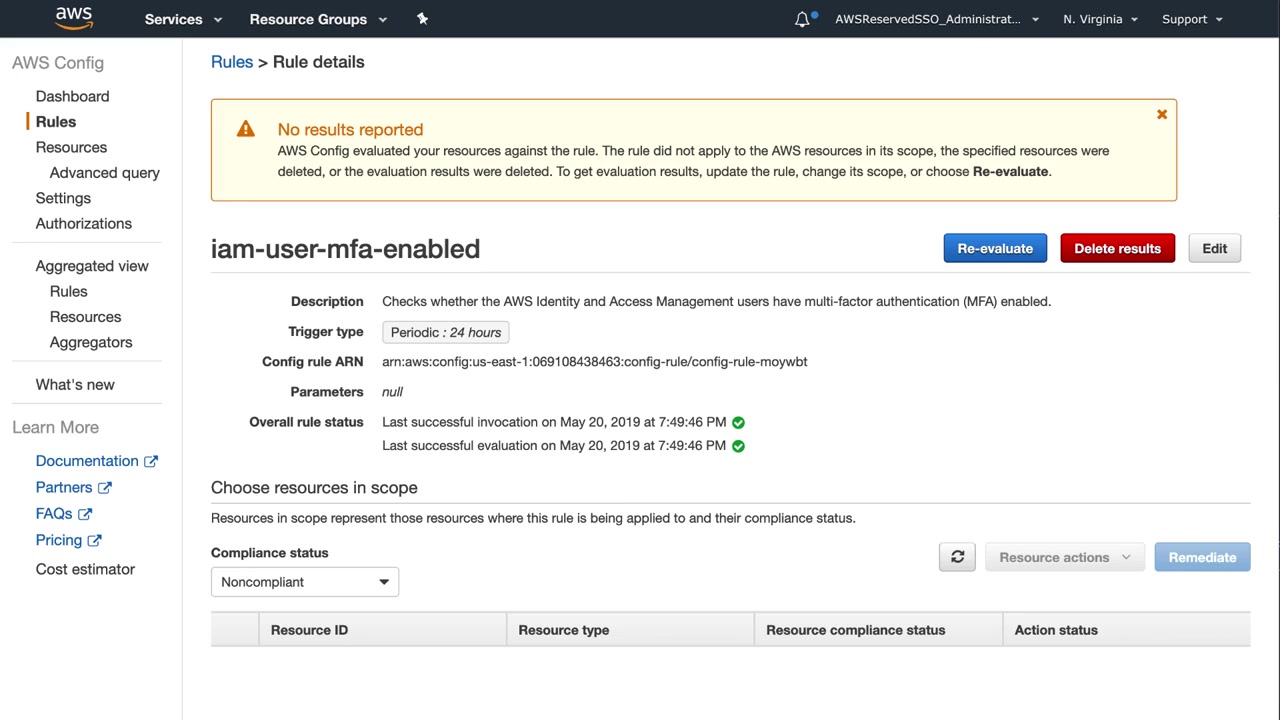The height and width of the screenshot is (720, 1280).
Task: Click the AWS logo home icon
Action: point(74,18)
